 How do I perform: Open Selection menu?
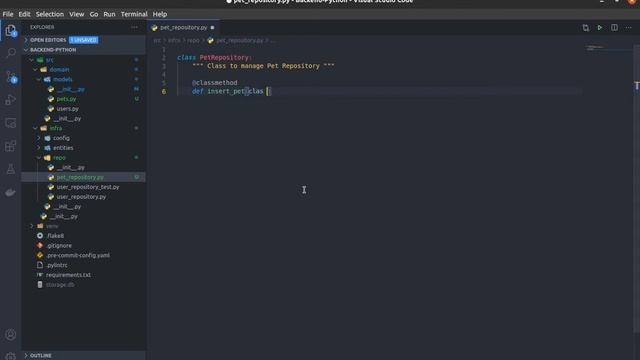49,14
